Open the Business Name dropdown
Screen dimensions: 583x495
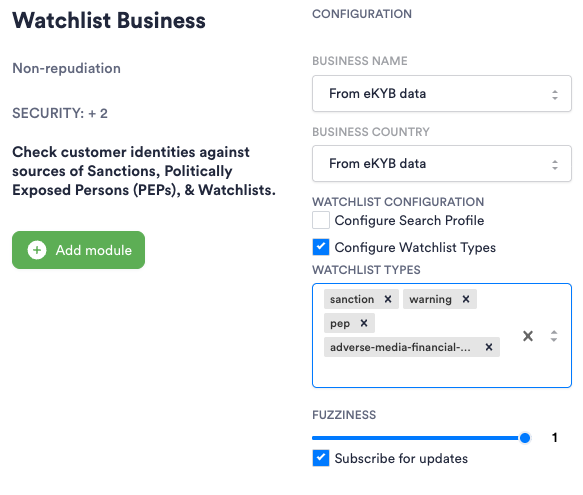tap(442, 93)
